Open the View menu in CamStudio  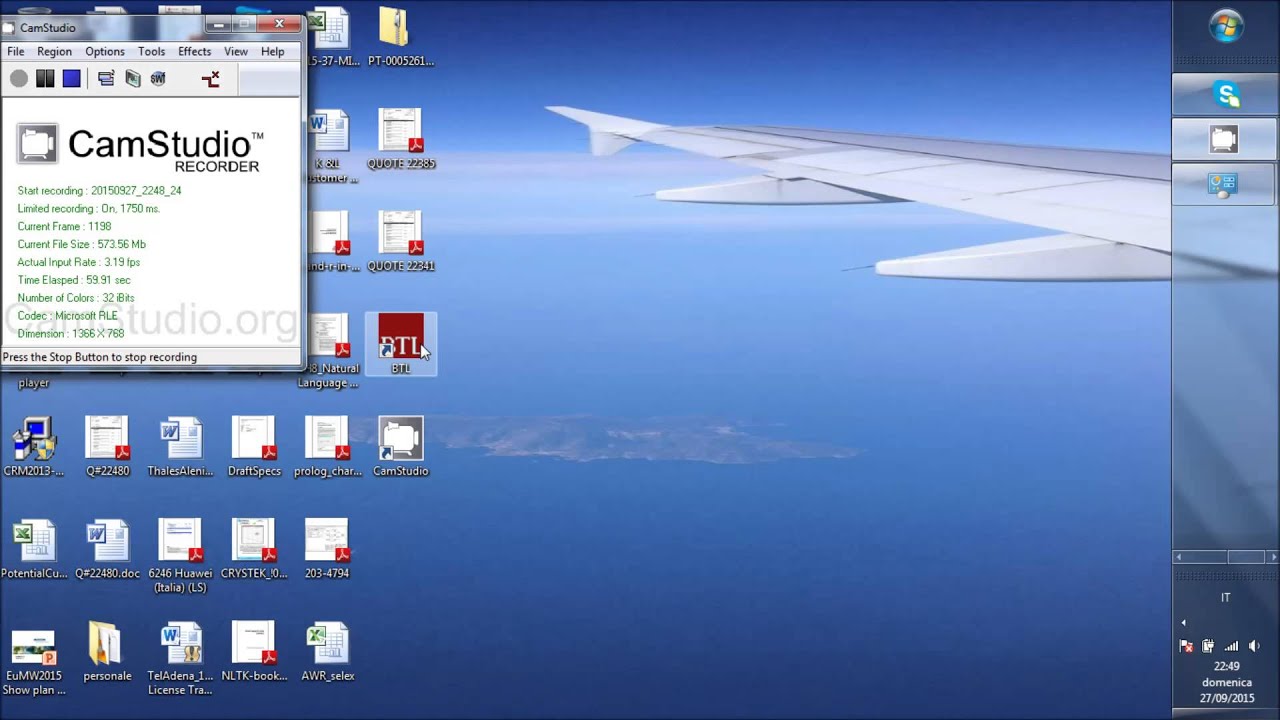click(236, 51)
